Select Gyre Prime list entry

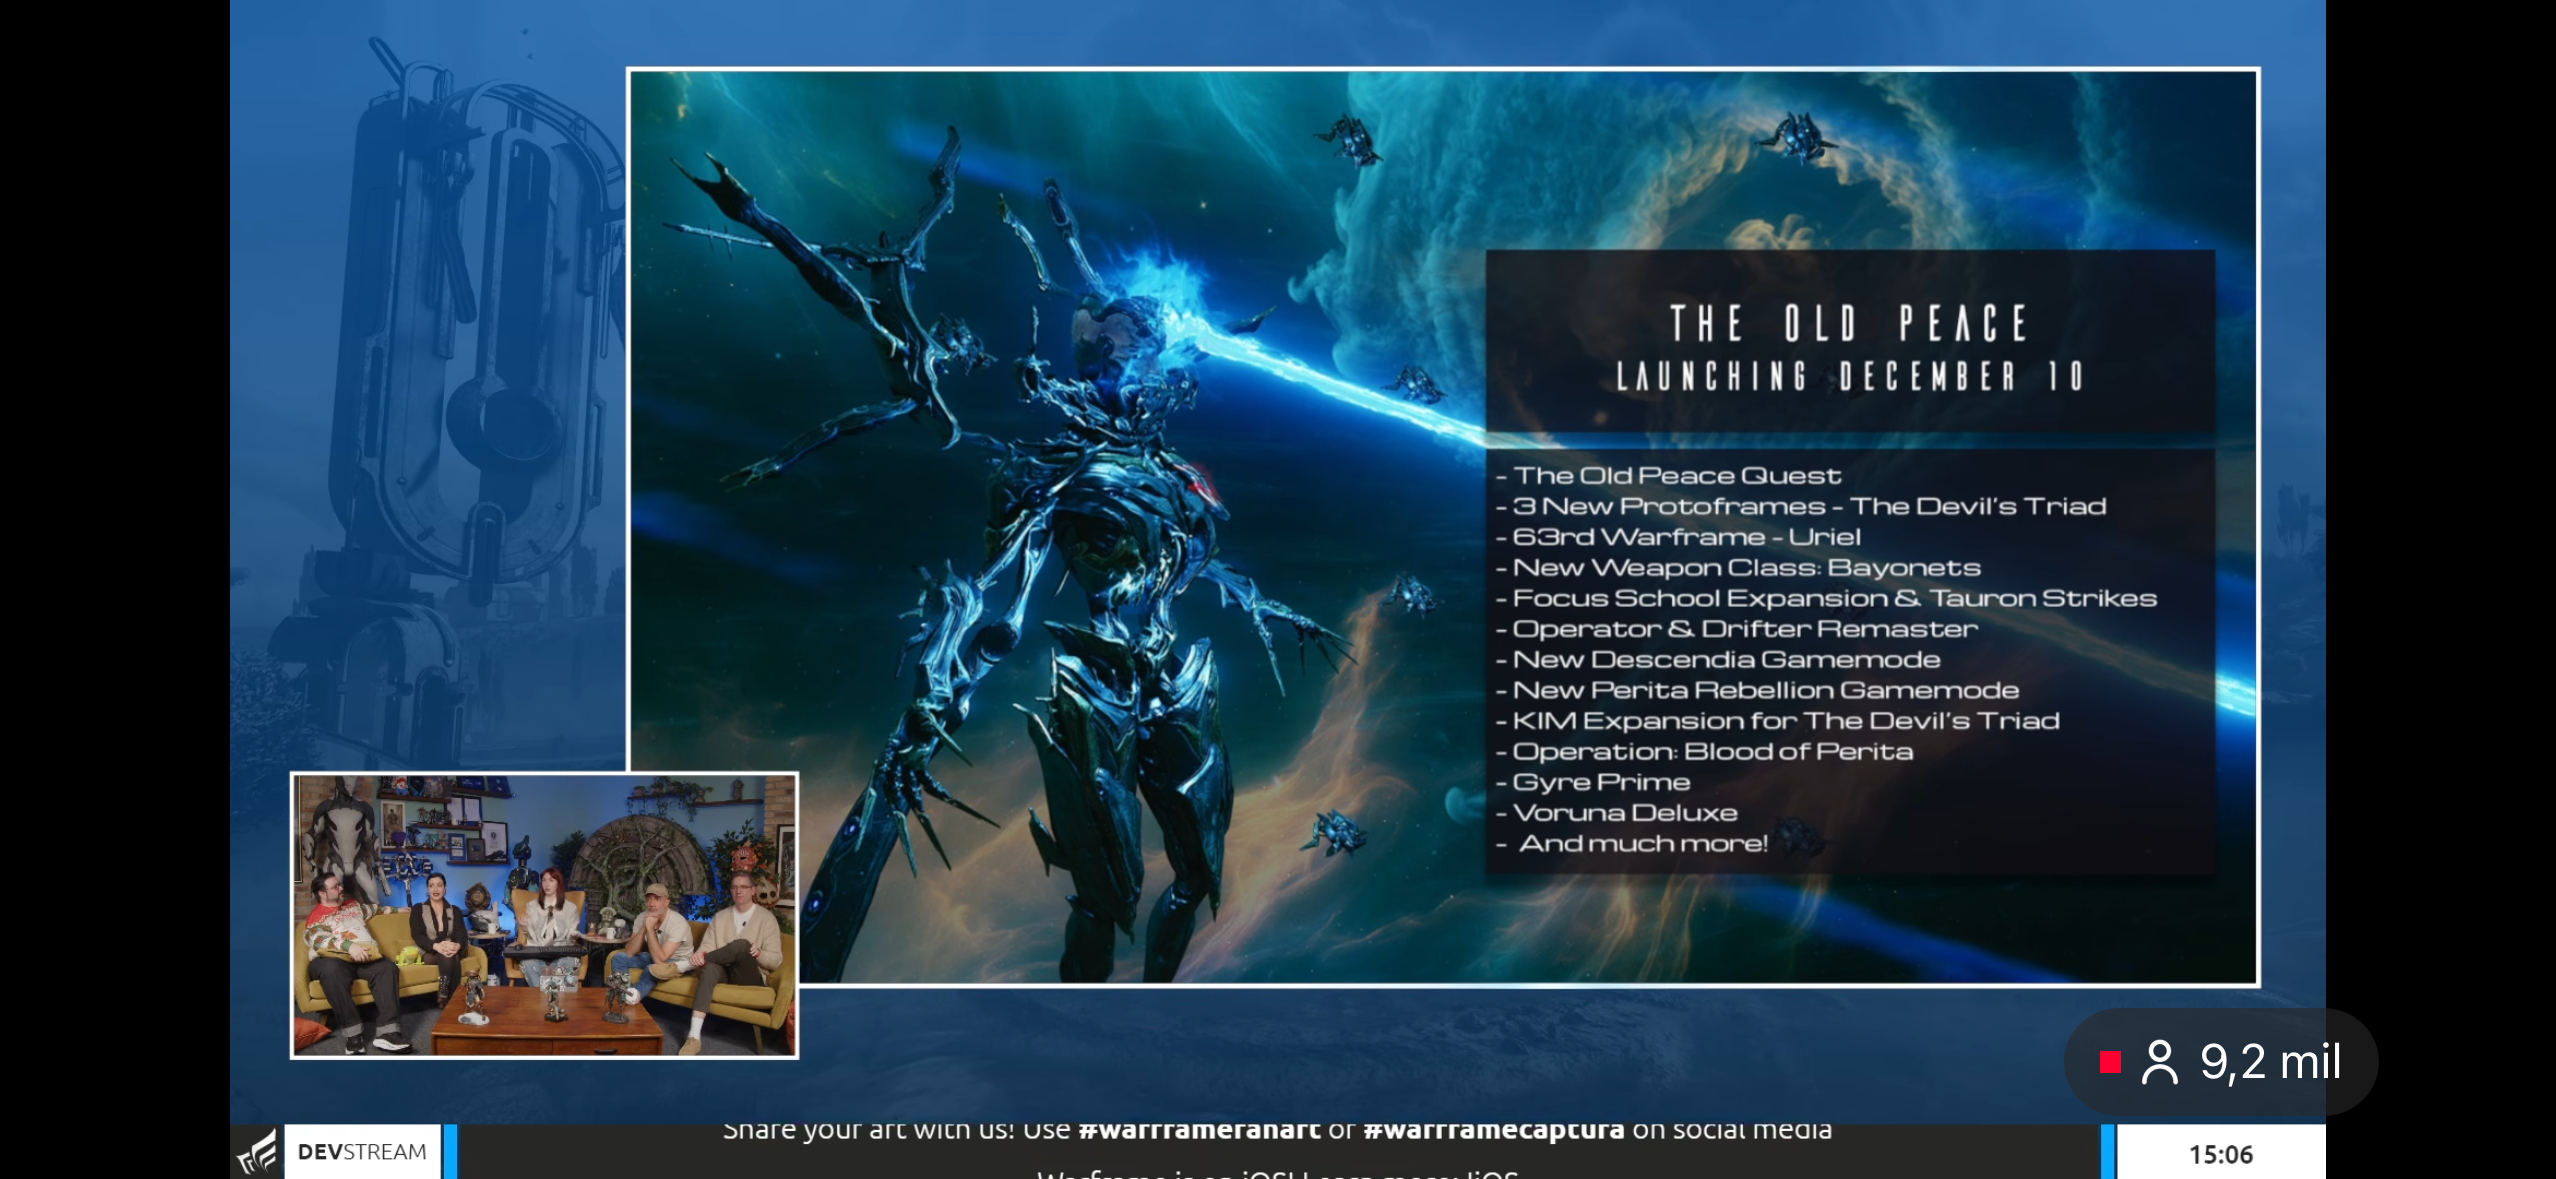1601,782
